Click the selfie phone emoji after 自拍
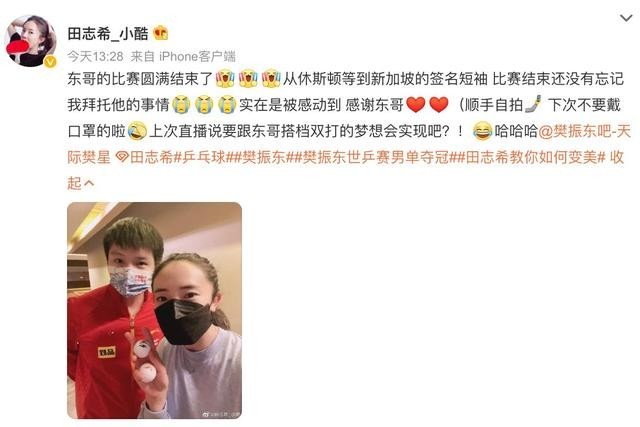Screen dimensions: 640x427 (x=533, y=104)
